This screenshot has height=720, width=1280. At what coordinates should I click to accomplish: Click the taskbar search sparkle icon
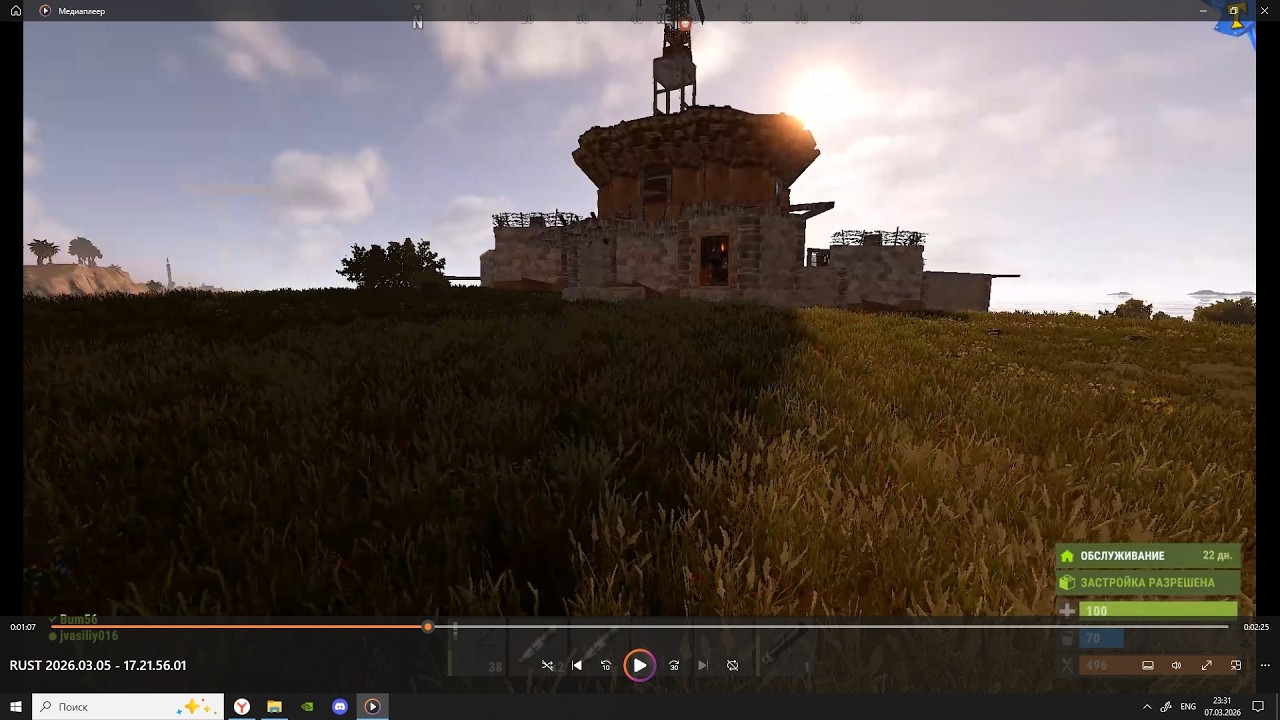tap(194, 706)
